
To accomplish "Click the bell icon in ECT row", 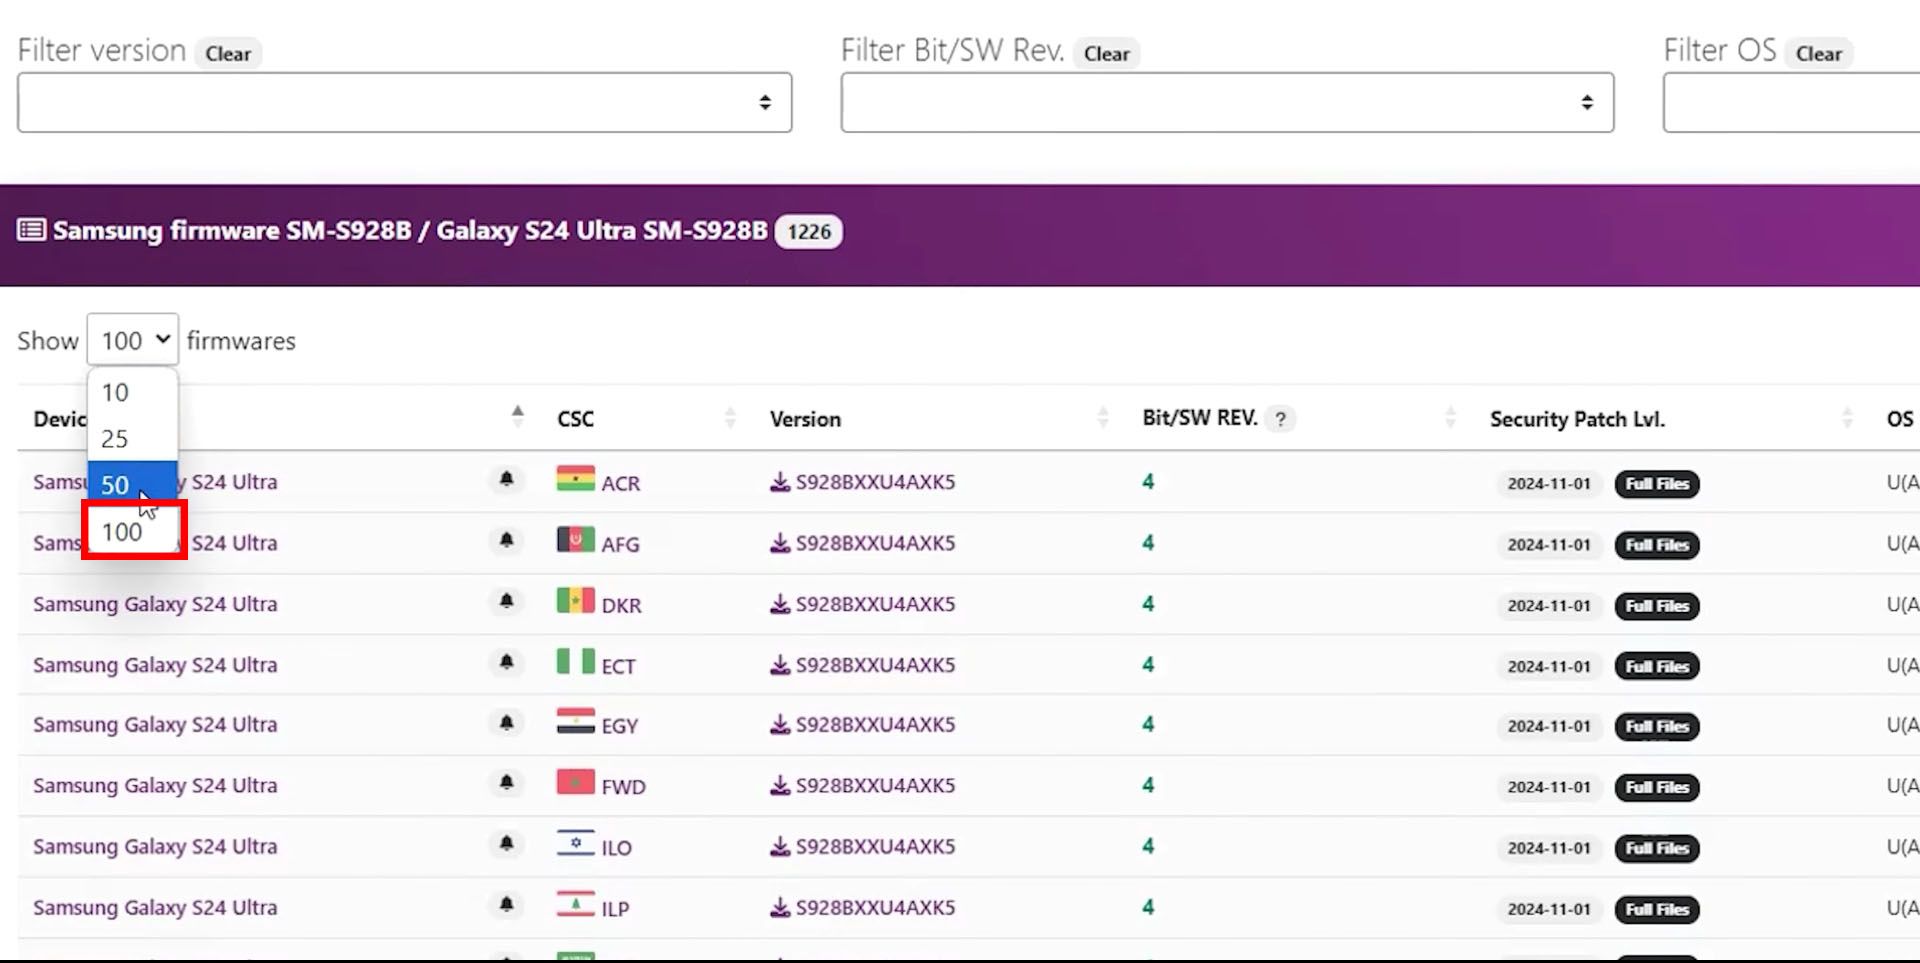I will [507, 662].
